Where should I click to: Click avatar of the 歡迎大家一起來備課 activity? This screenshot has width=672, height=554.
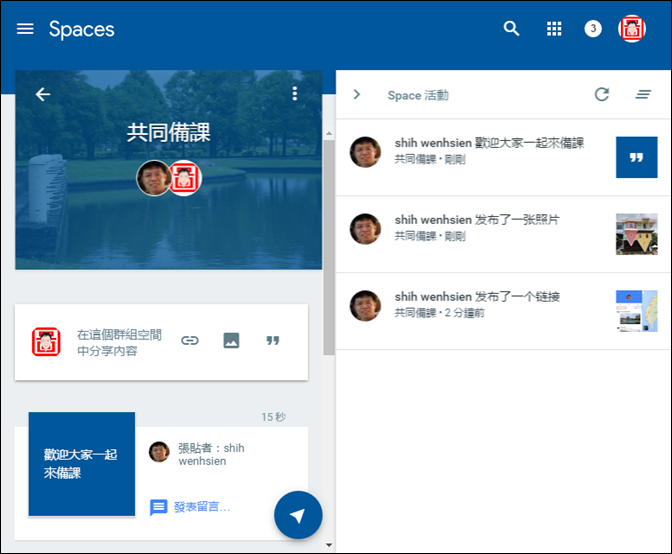tap(365, 152)
